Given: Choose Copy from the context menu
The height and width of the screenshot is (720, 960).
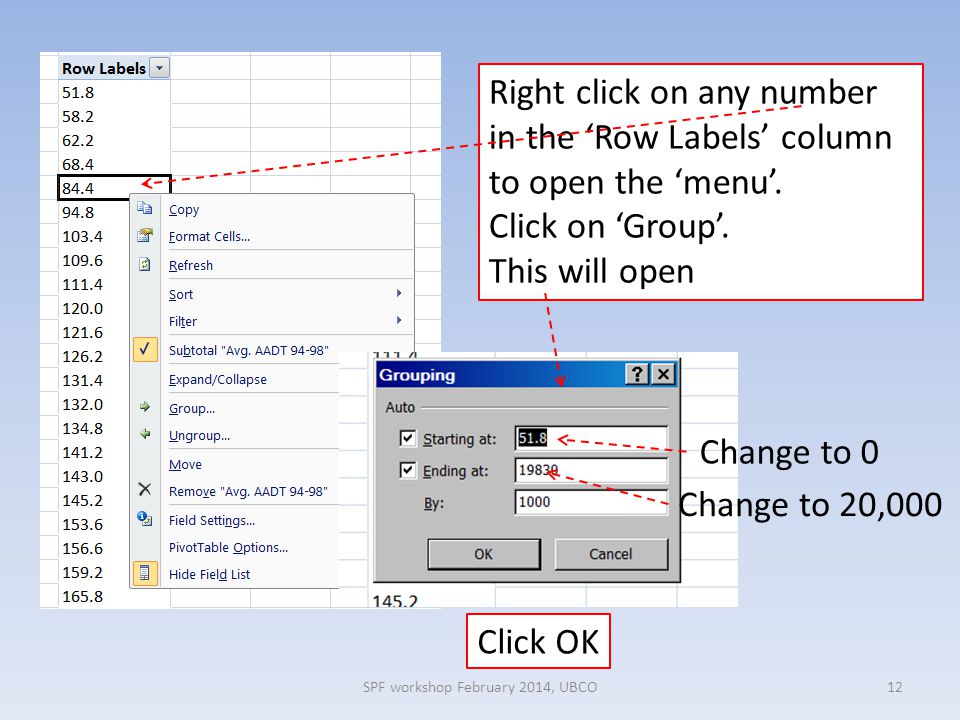Looking at the screenshot, I should point(184,209).
